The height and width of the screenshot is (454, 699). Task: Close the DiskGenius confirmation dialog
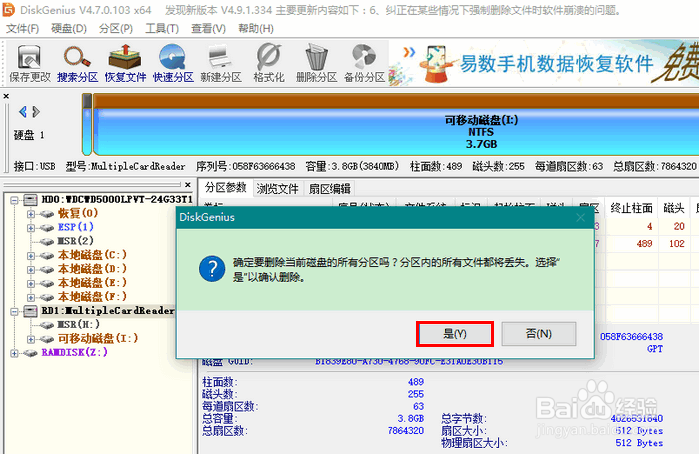click(580, 217)
